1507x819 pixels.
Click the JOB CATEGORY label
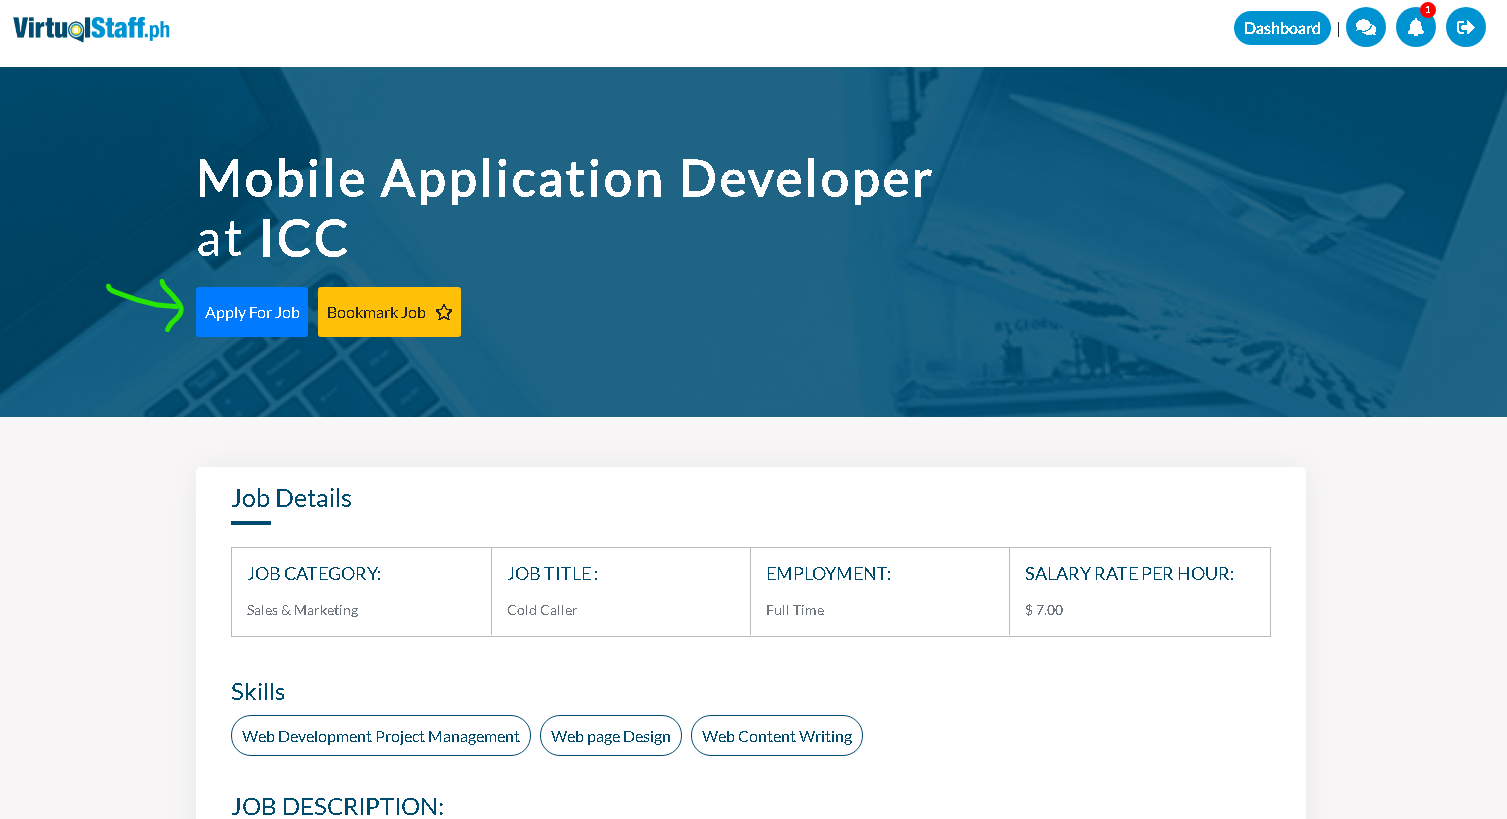coord(314,574)
